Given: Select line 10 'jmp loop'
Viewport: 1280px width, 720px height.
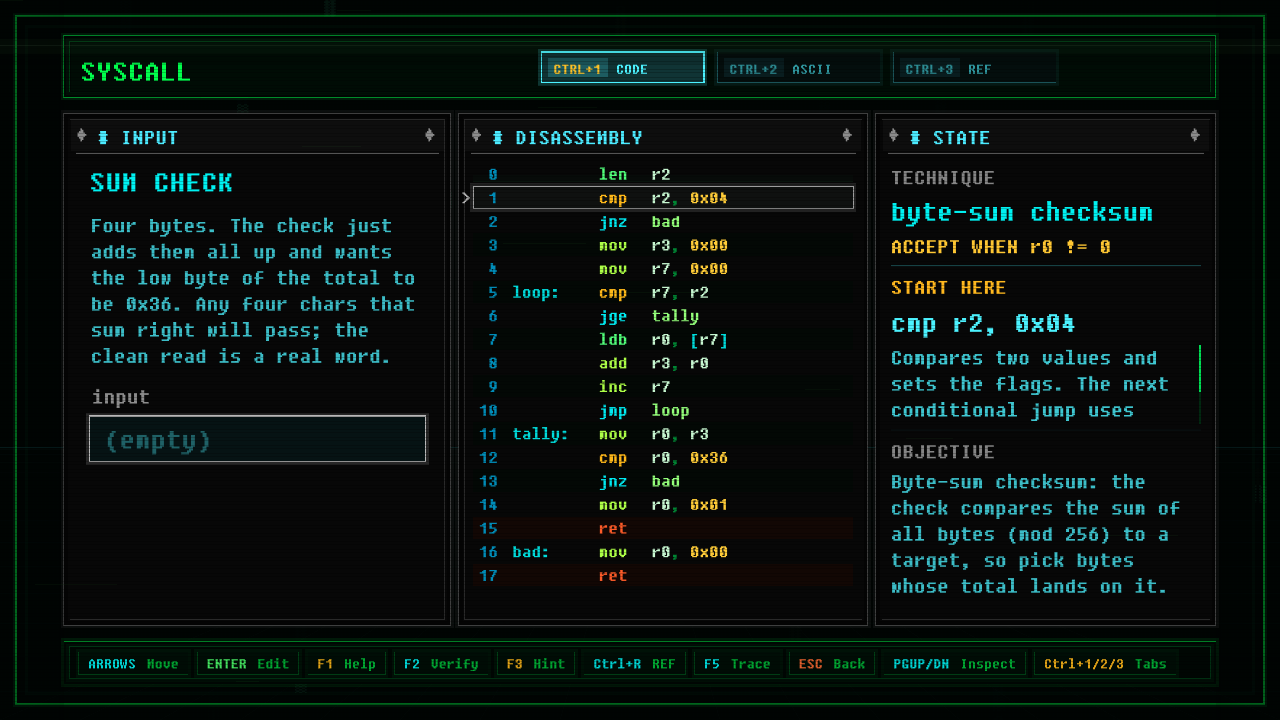Looking at the screenshot, I should pyautogui.click(x=663, y=410).
